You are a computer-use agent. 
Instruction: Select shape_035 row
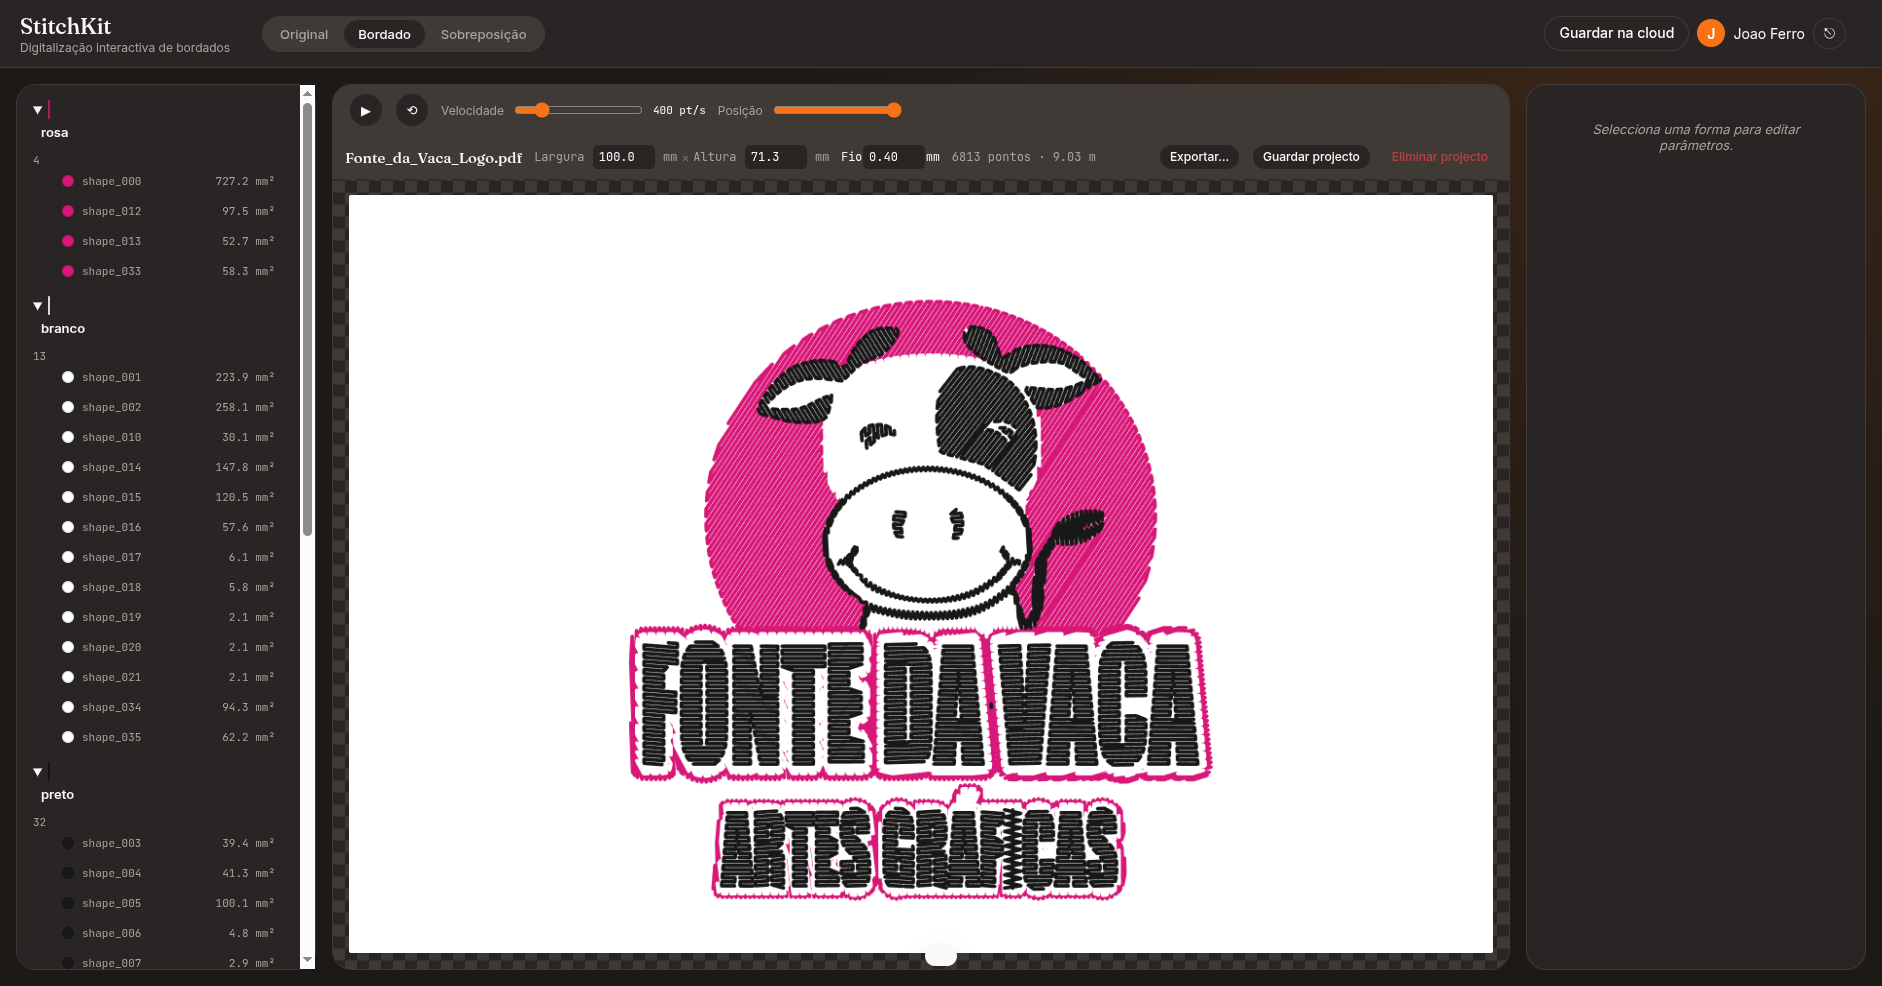(x=167, y=737)
